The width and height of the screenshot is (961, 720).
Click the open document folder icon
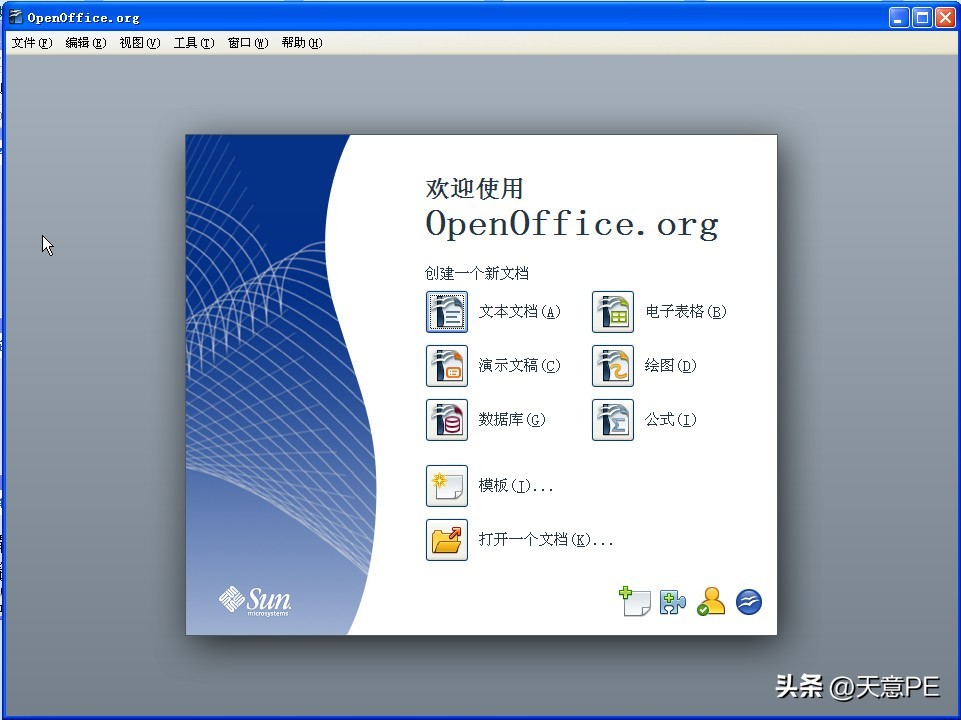pyautogui.click(x=447, y=540)
